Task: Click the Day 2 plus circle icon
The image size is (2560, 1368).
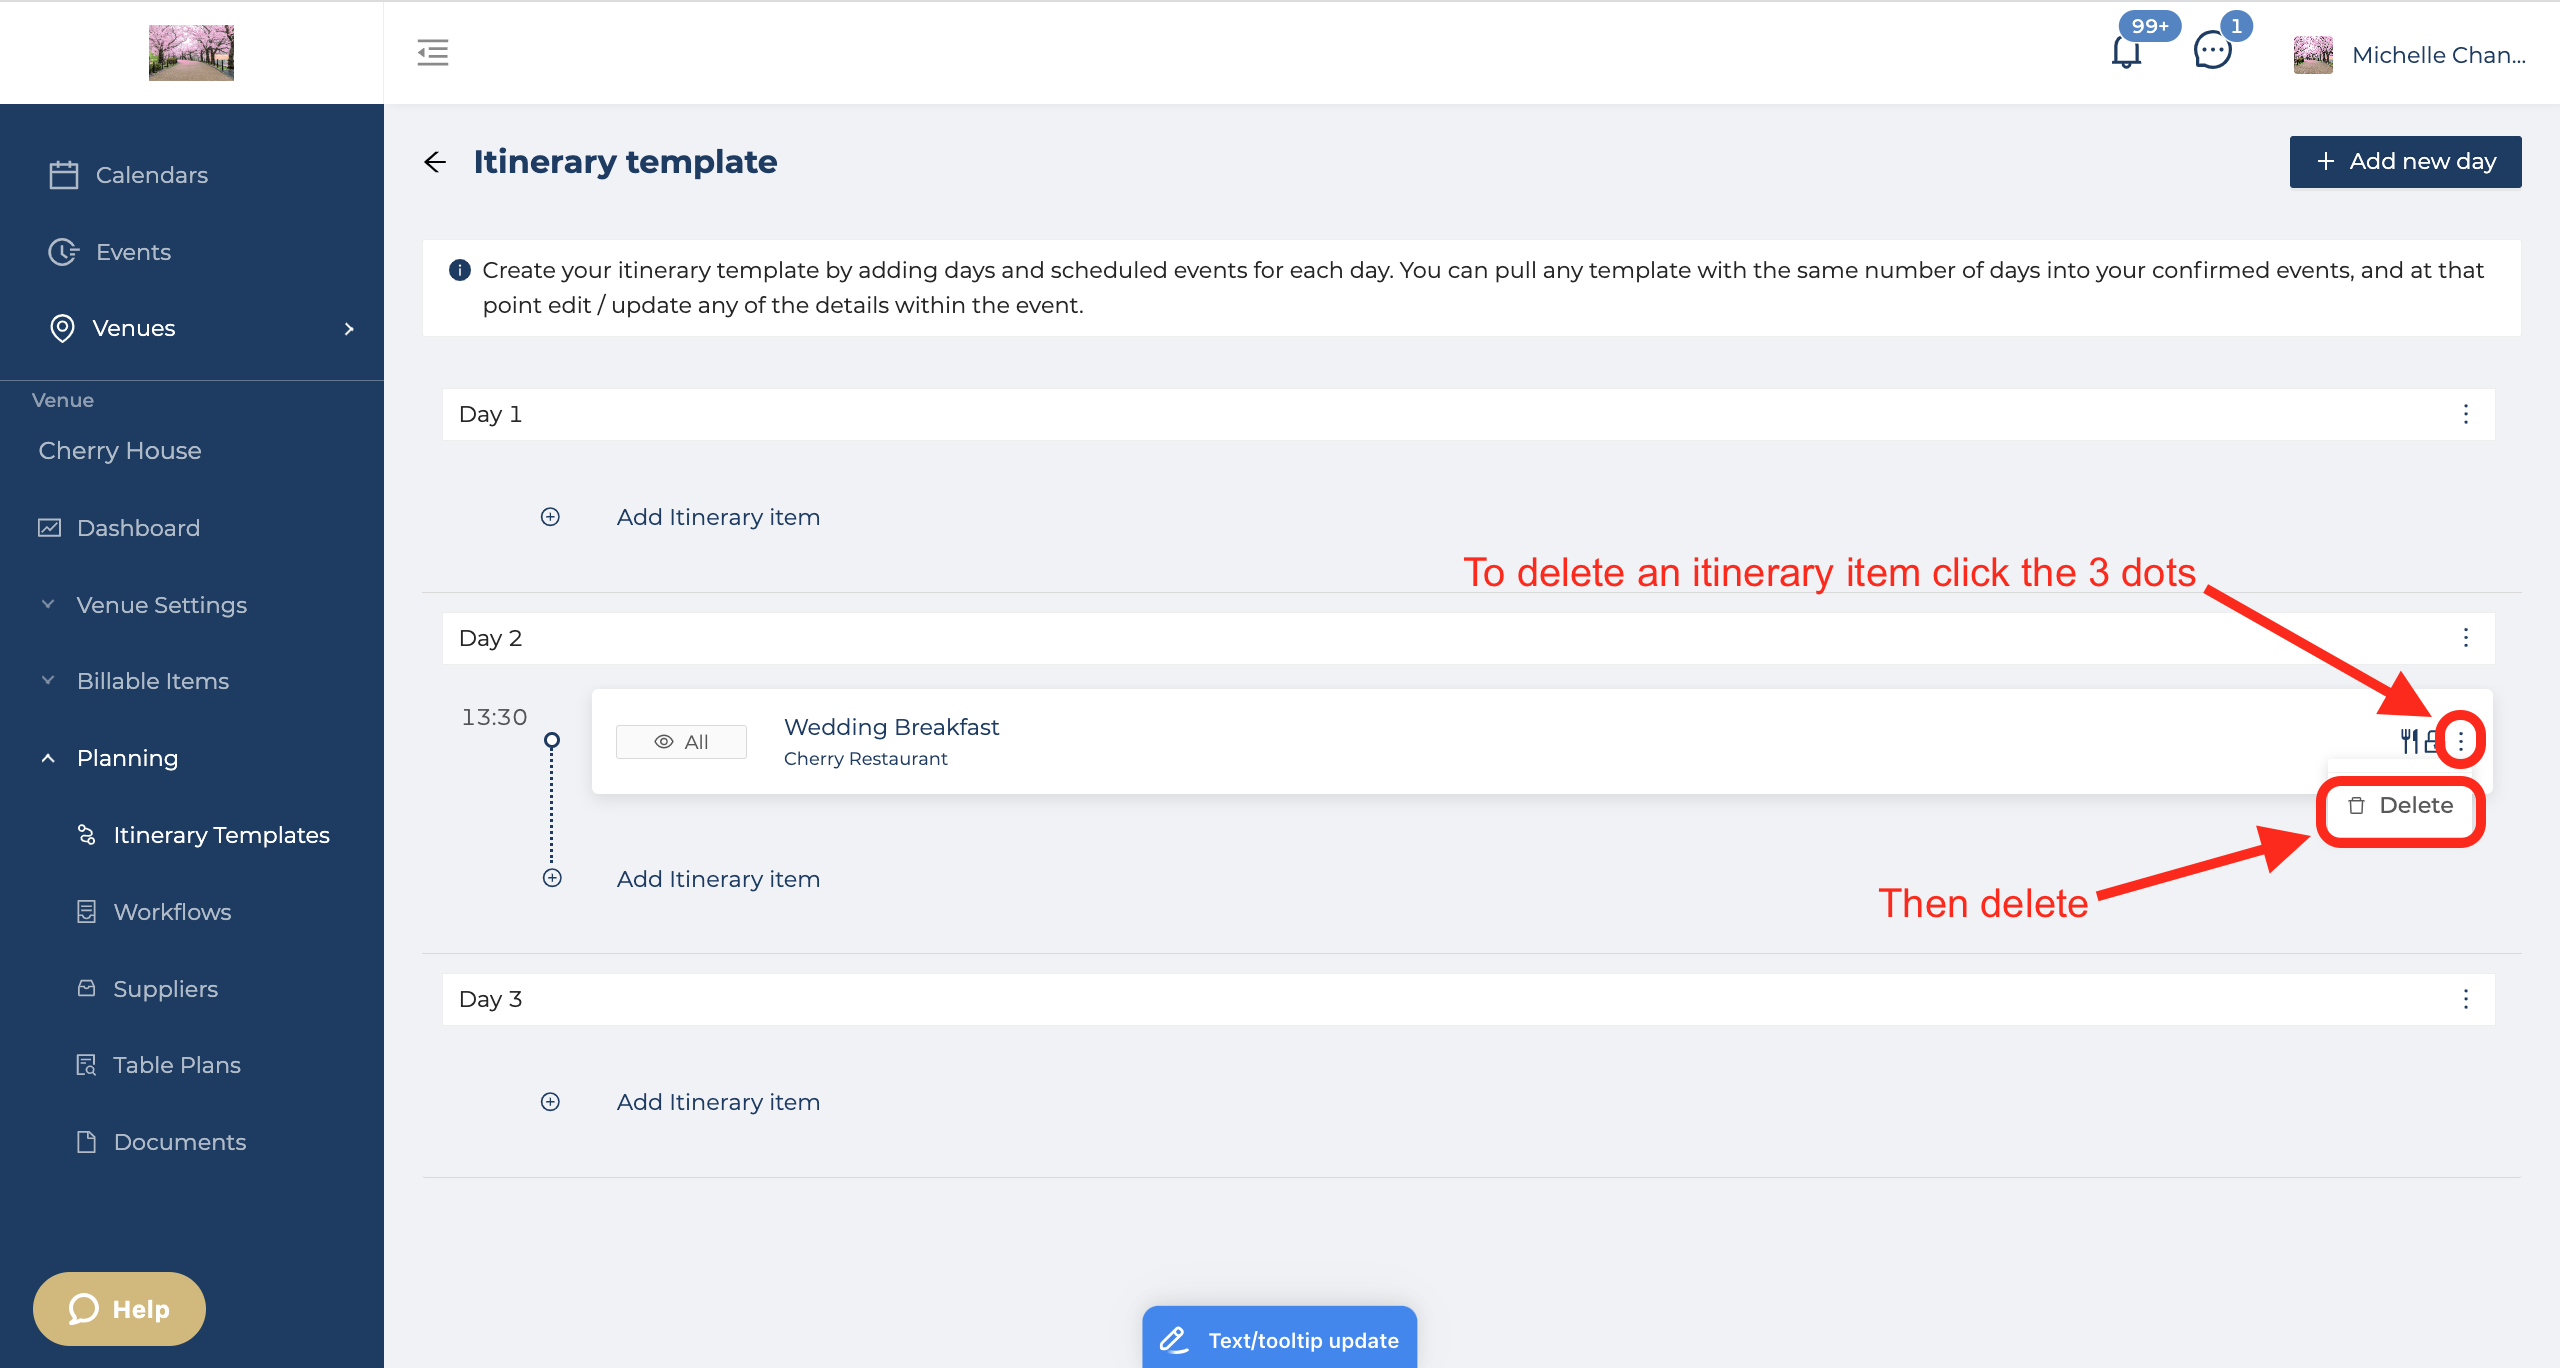Action: tap(552, 878)
